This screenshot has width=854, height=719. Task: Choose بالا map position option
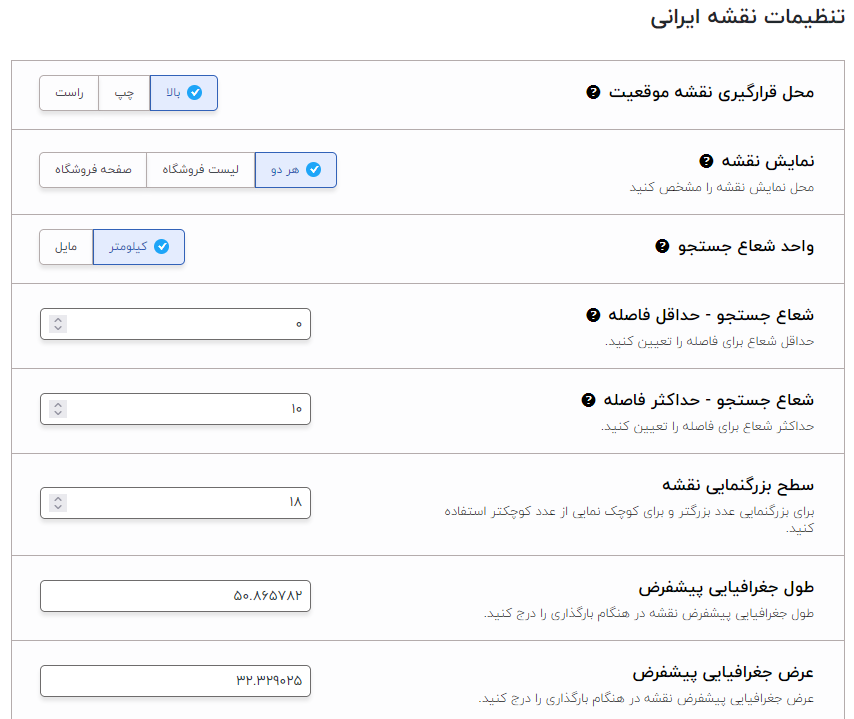point(184,93)
